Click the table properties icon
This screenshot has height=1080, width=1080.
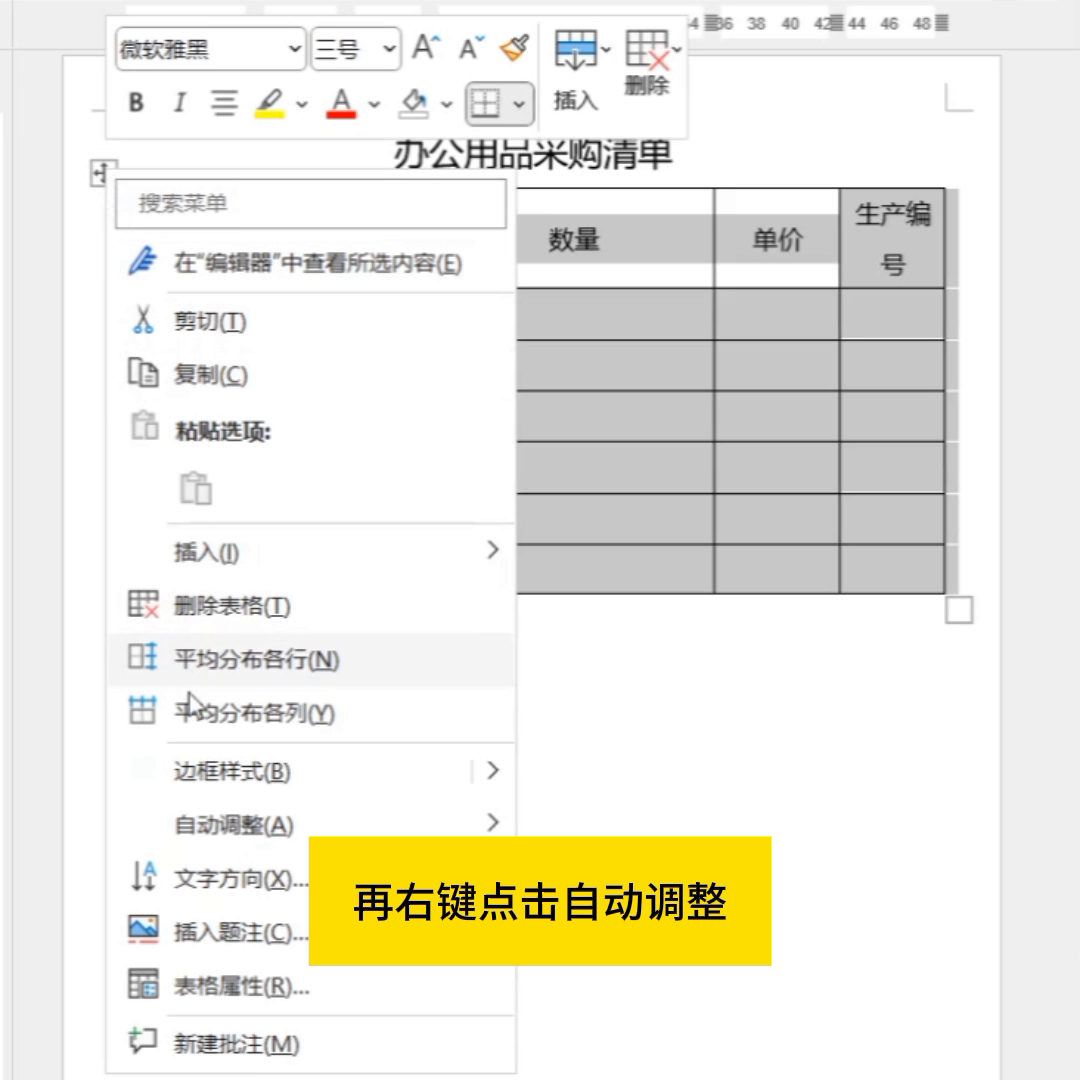click(143, 984)
